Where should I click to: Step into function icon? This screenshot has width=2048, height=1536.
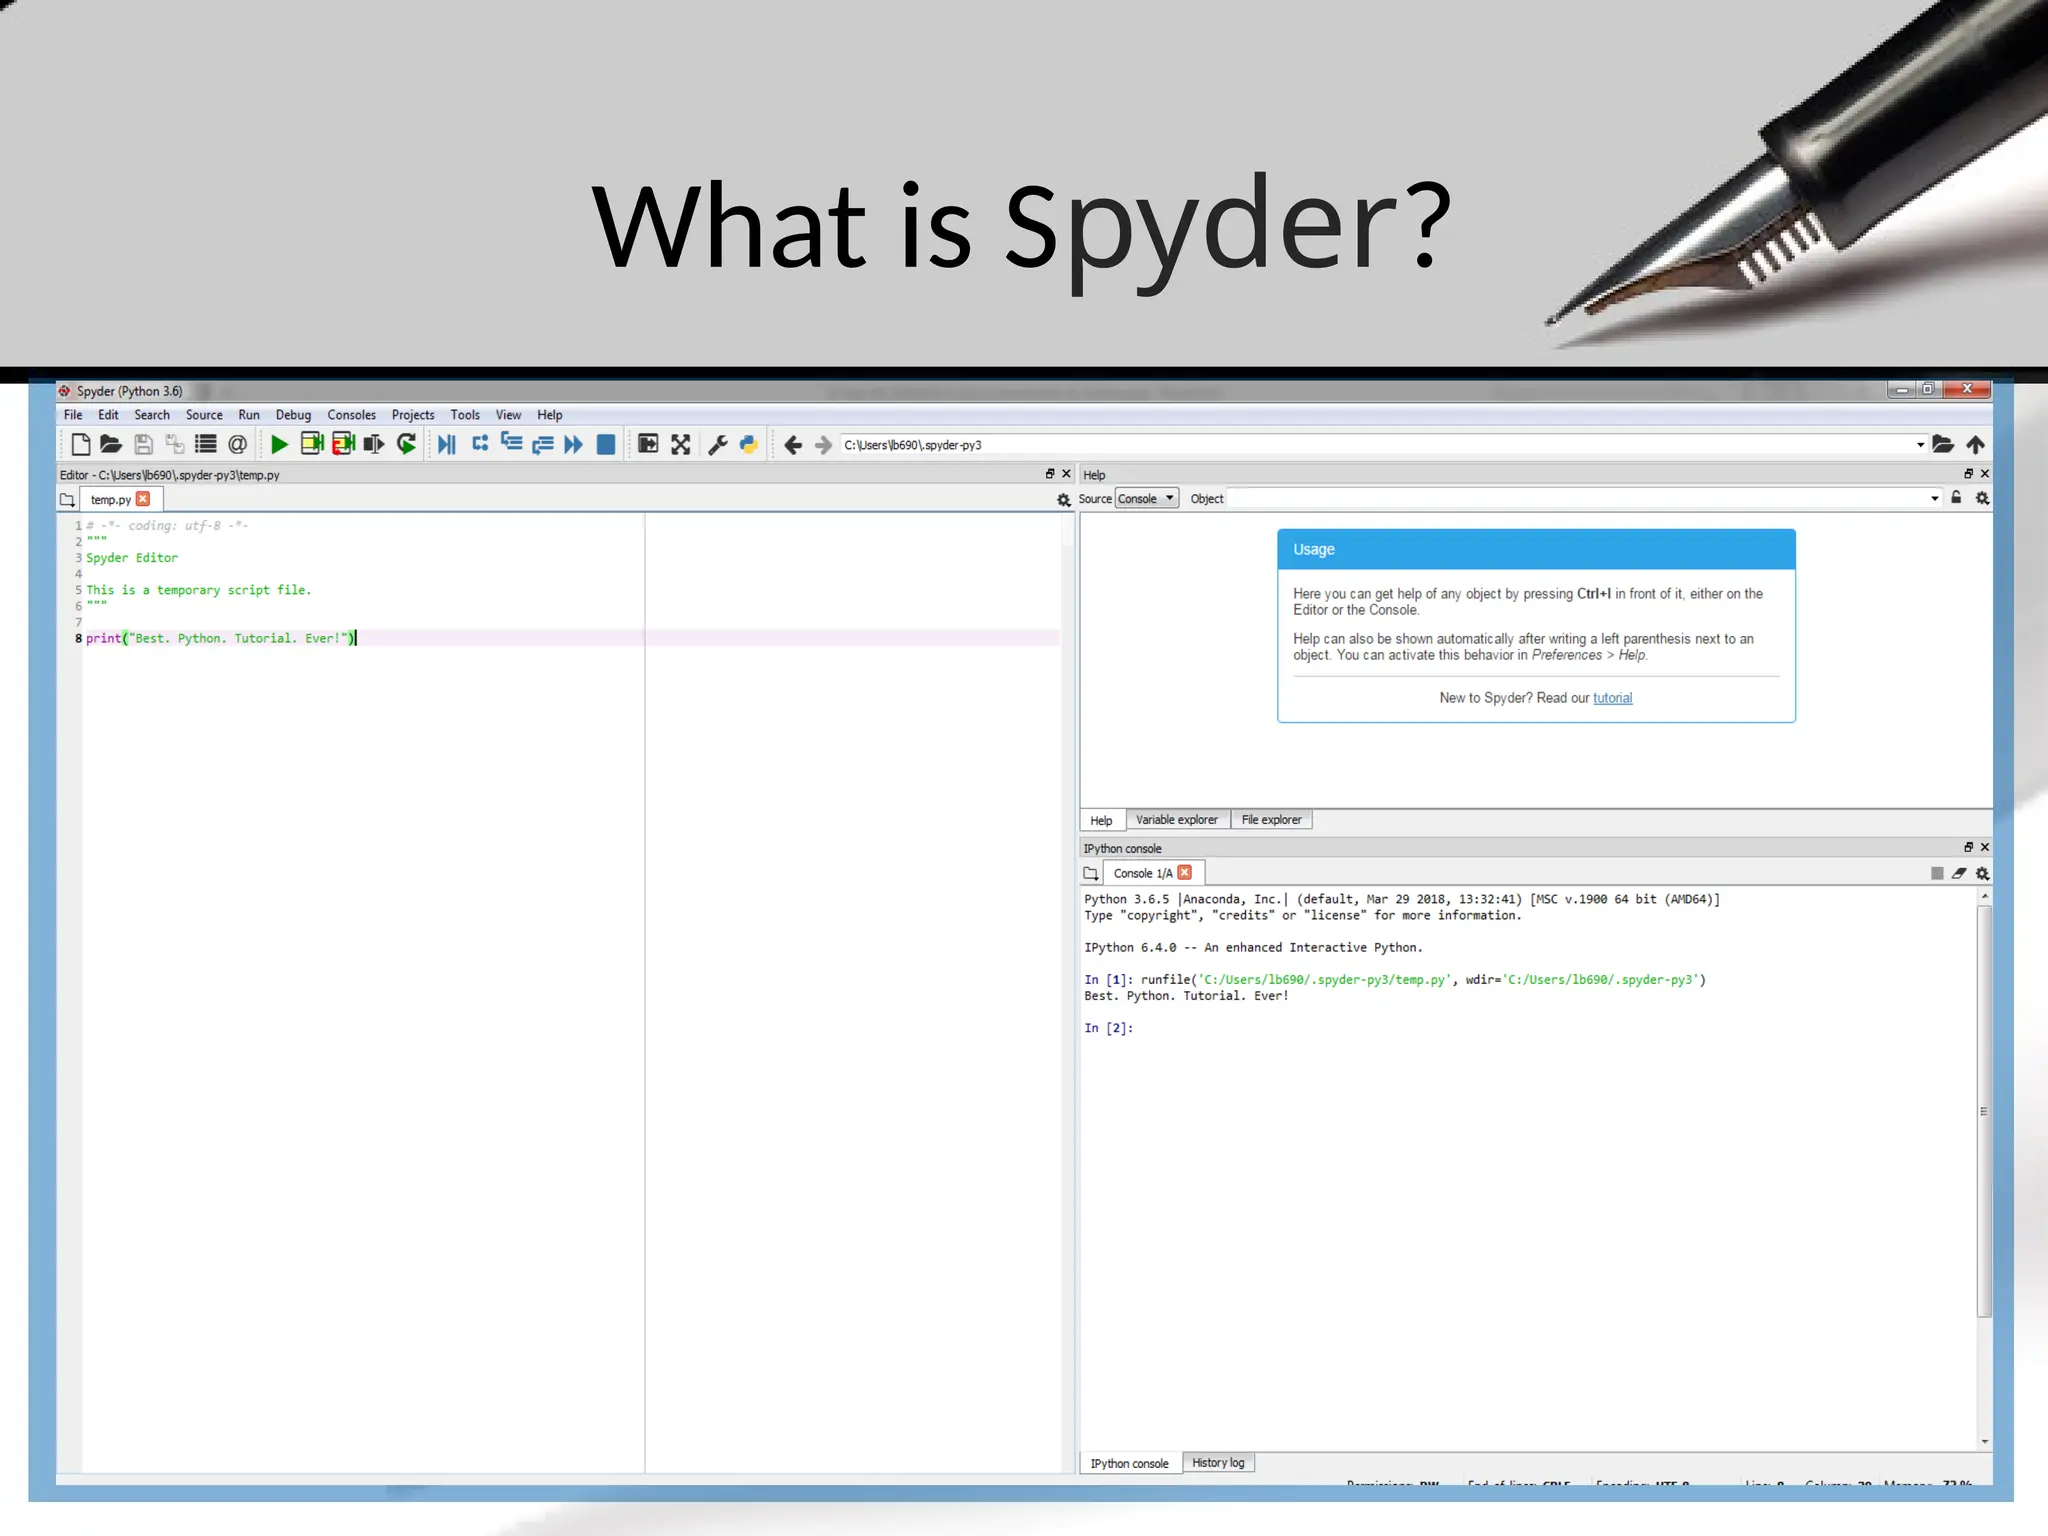coord(511,443)
